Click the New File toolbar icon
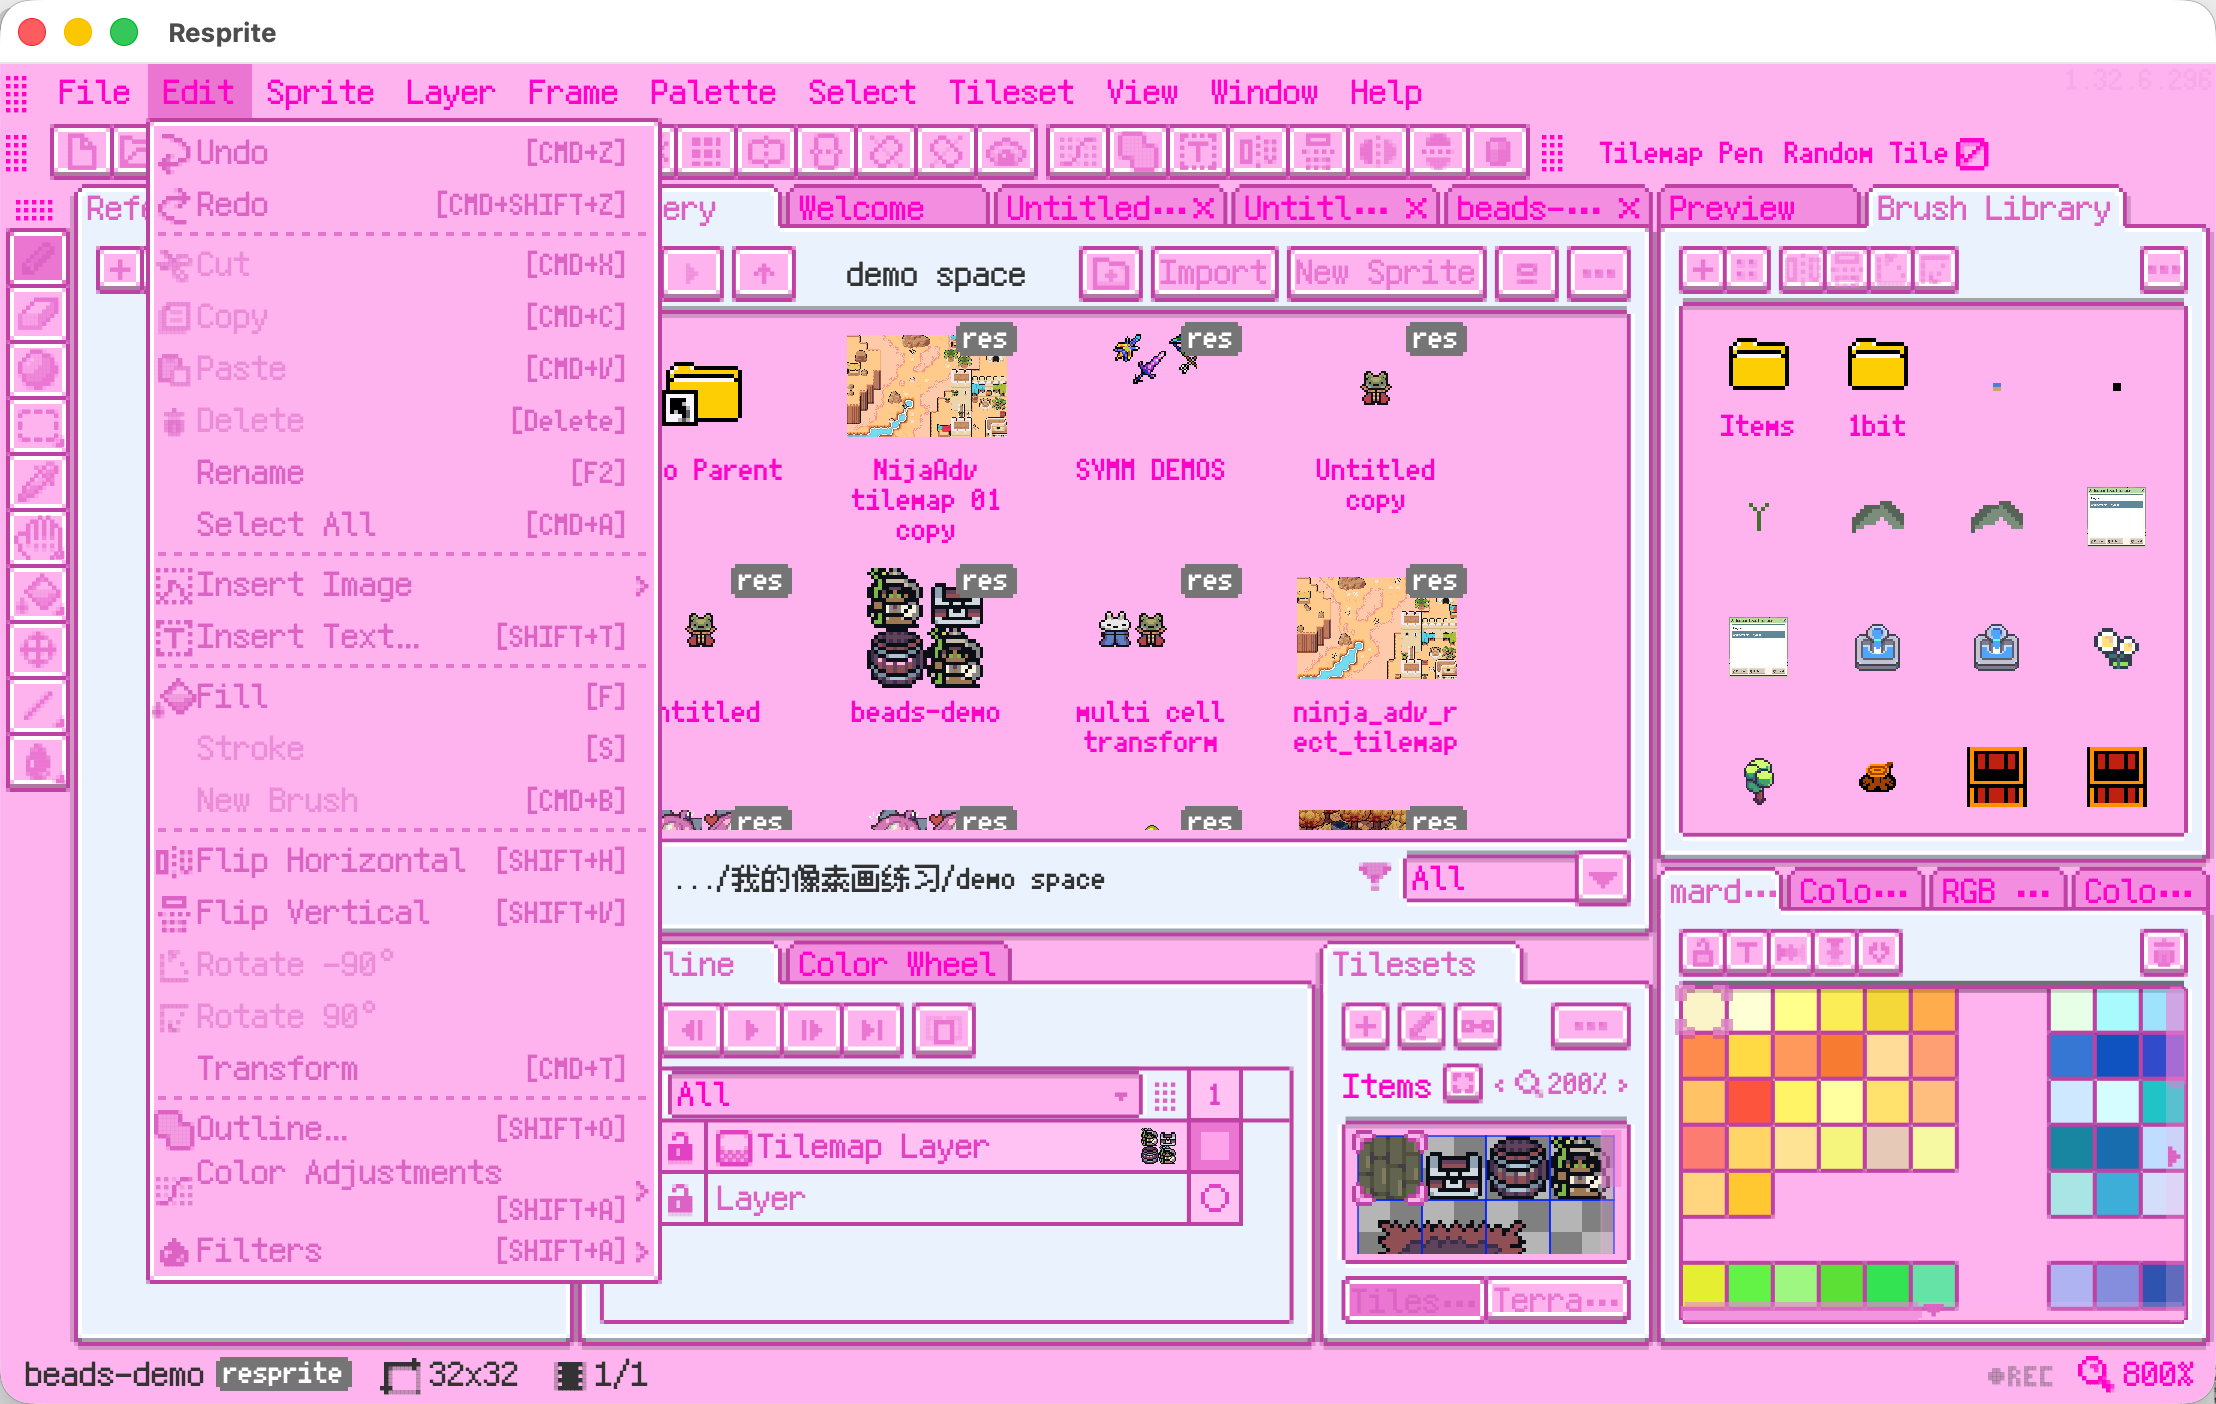The height and width of the screenshot is (1404, 2216). (82, 152)
